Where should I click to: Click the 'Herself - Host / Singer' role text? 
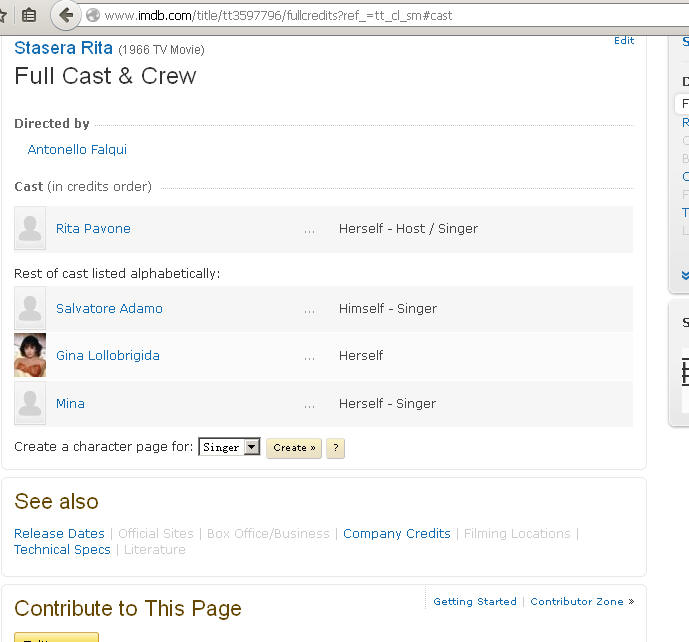[408, 229]
